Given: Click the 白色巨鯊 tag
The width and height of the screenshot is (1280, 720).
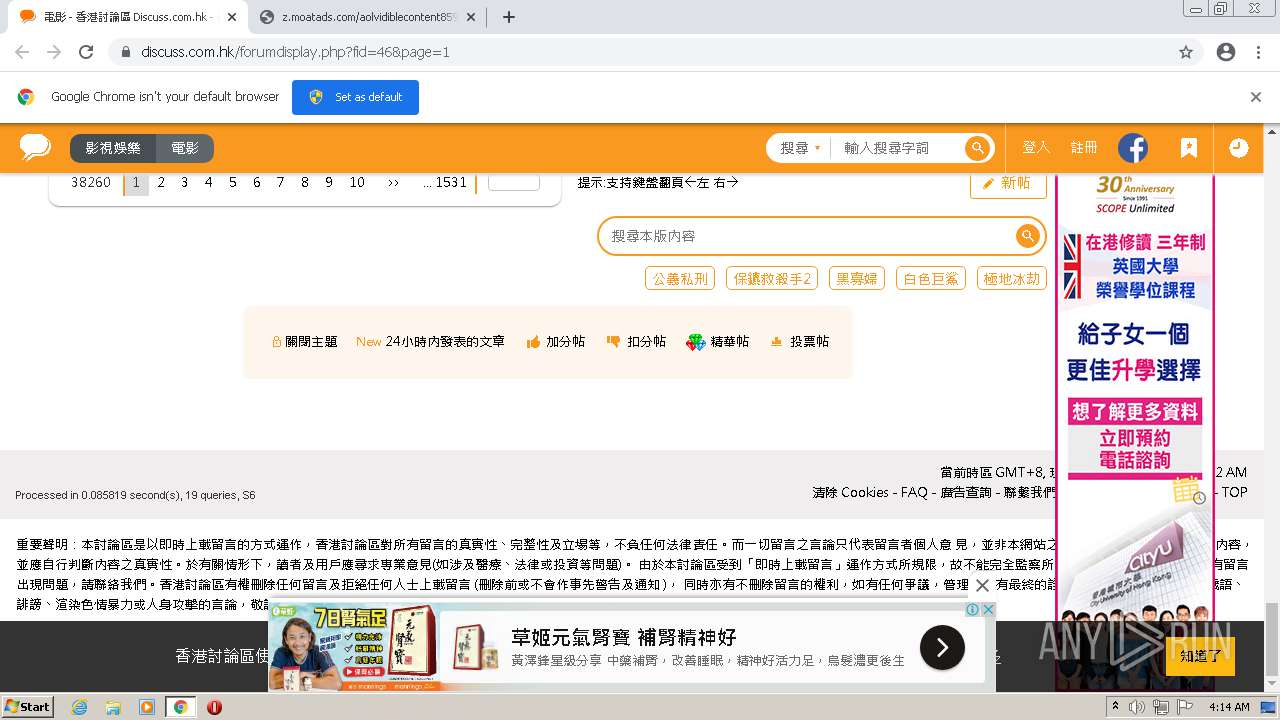Looking at the screenshot, I should pyautogui.click(x=930, y=278).
